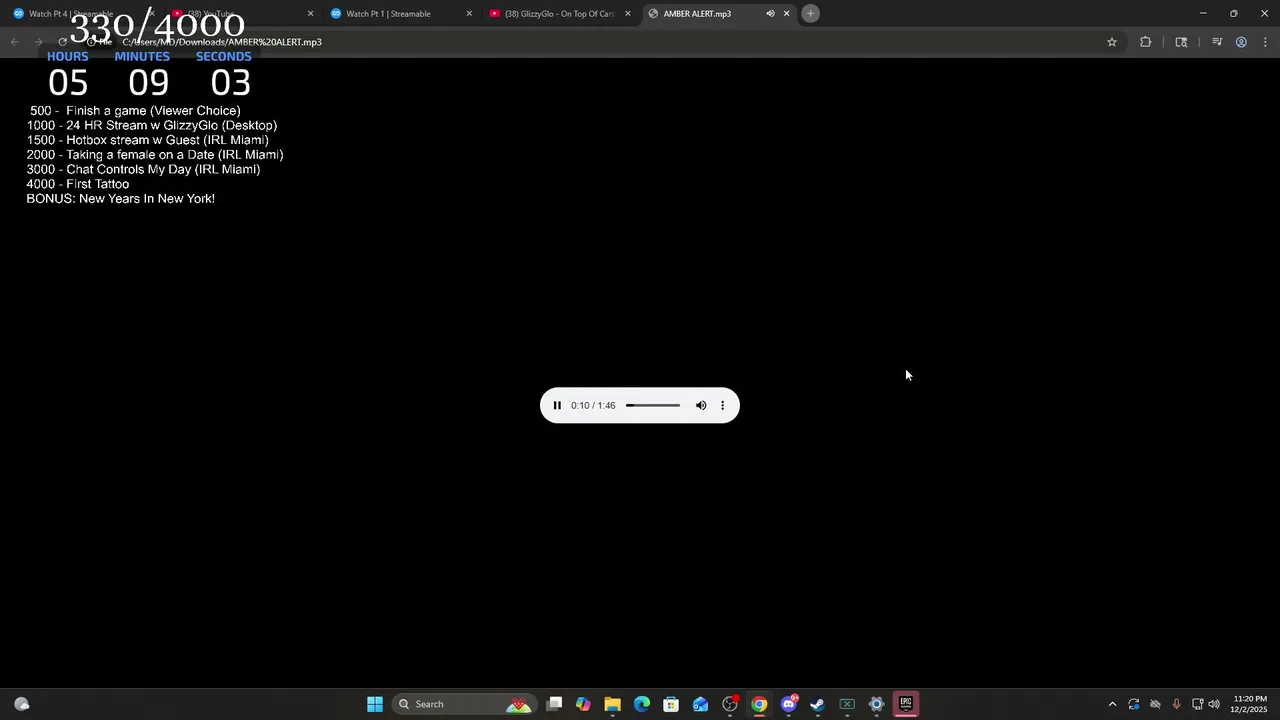Open the Chrome extensions puzzle icon
The width and height of the screenshot is (1280, 720).
(x=1146, y=42)
